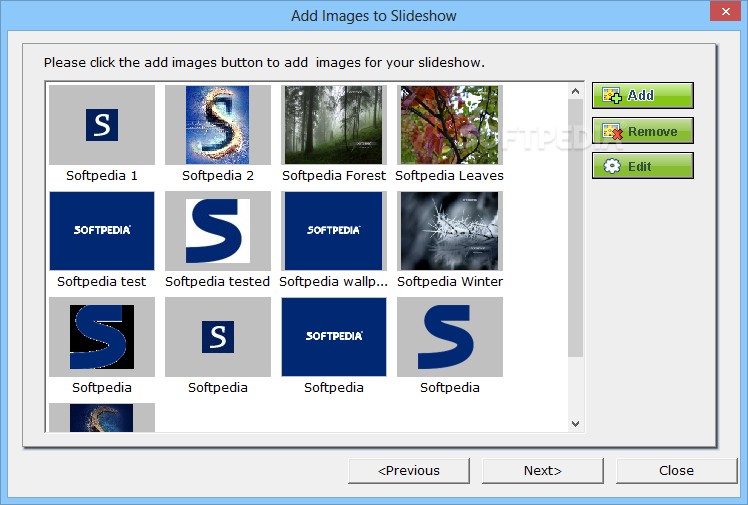748x505 pixels.
Task: Select the Softpedia wallp... thumbnail
Action: tap(333, 231)
